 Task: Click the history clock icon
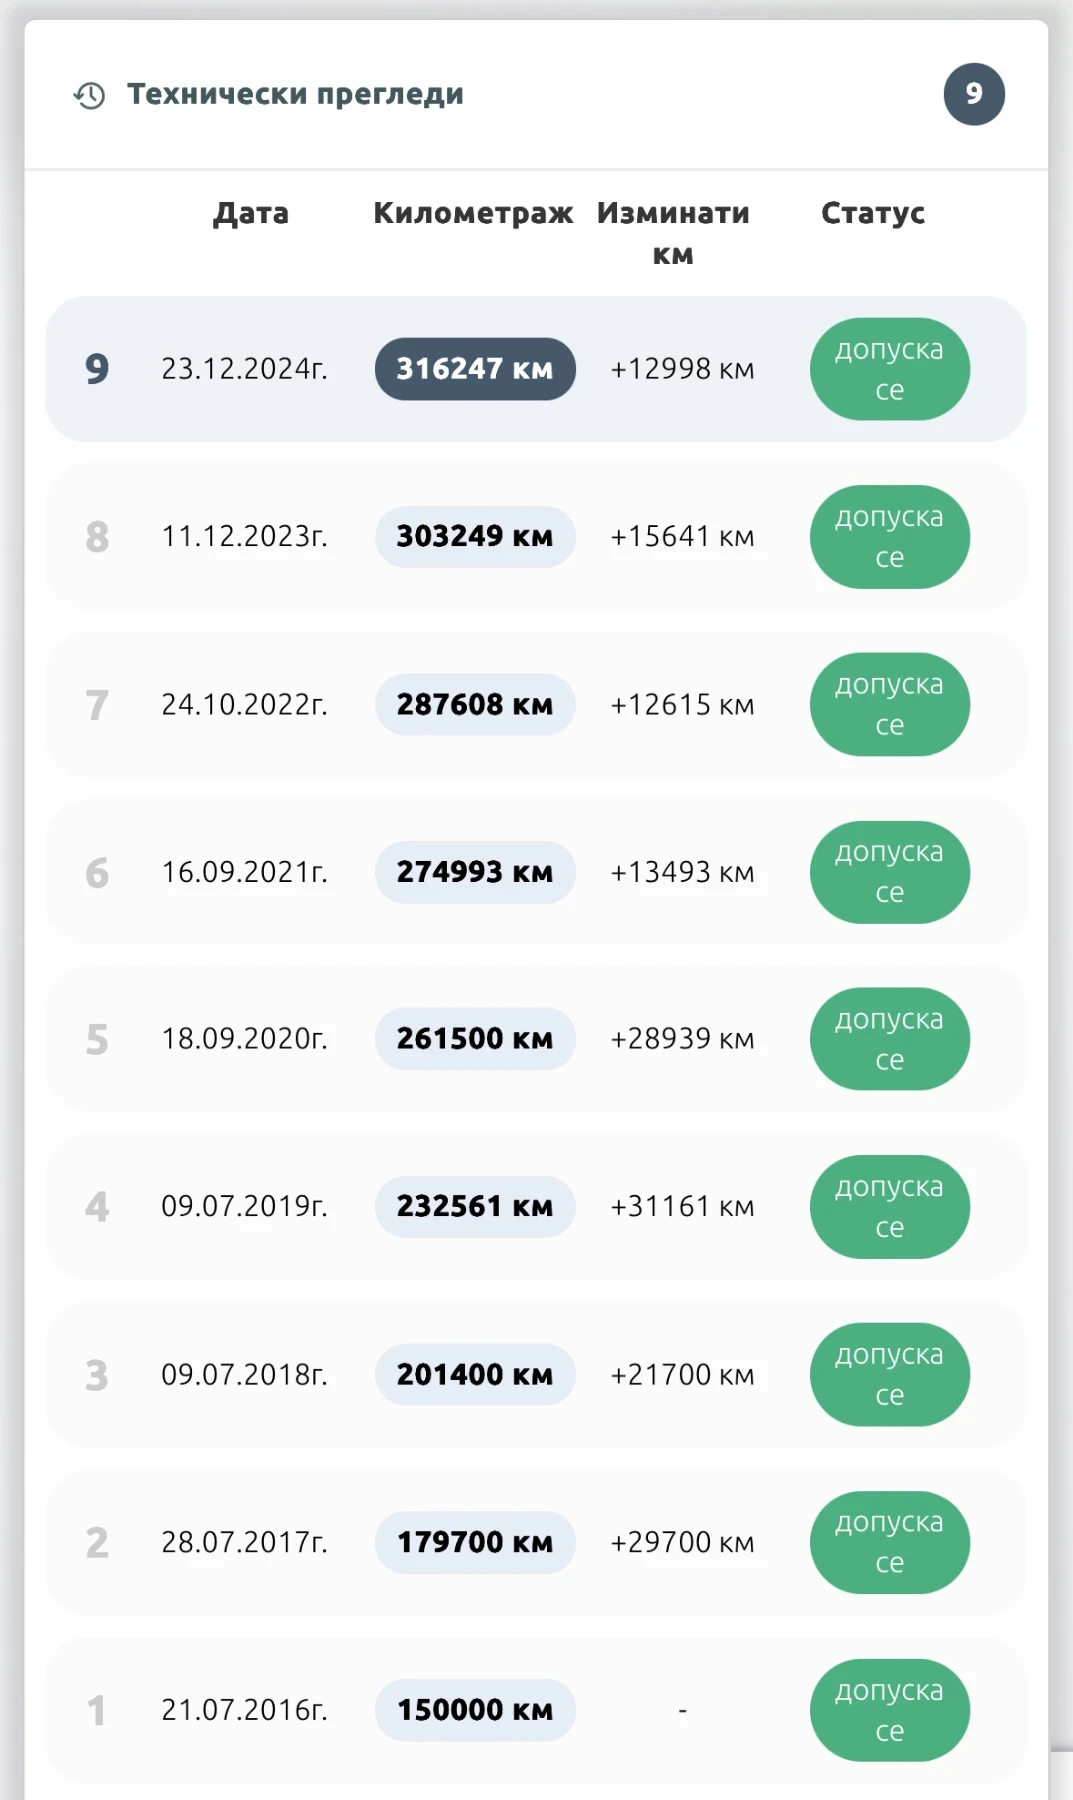click(90, 95)
